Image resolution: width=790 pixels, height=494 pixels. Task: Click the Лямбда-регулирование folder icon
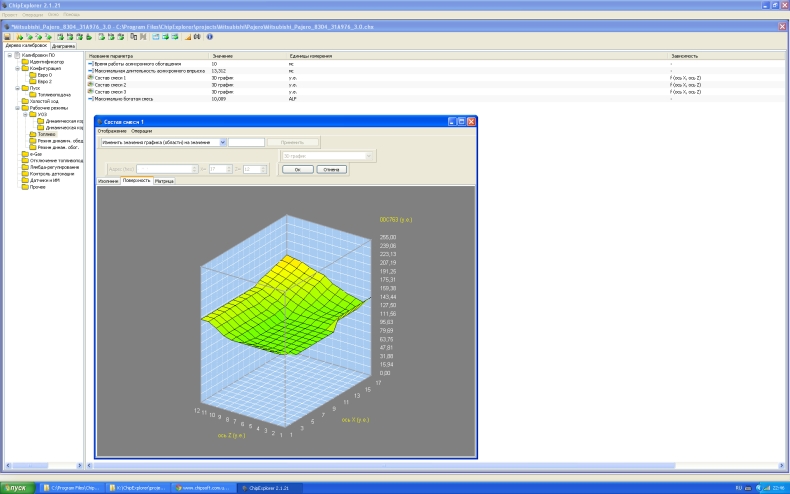pyautogui.click(x=24, y=167)
